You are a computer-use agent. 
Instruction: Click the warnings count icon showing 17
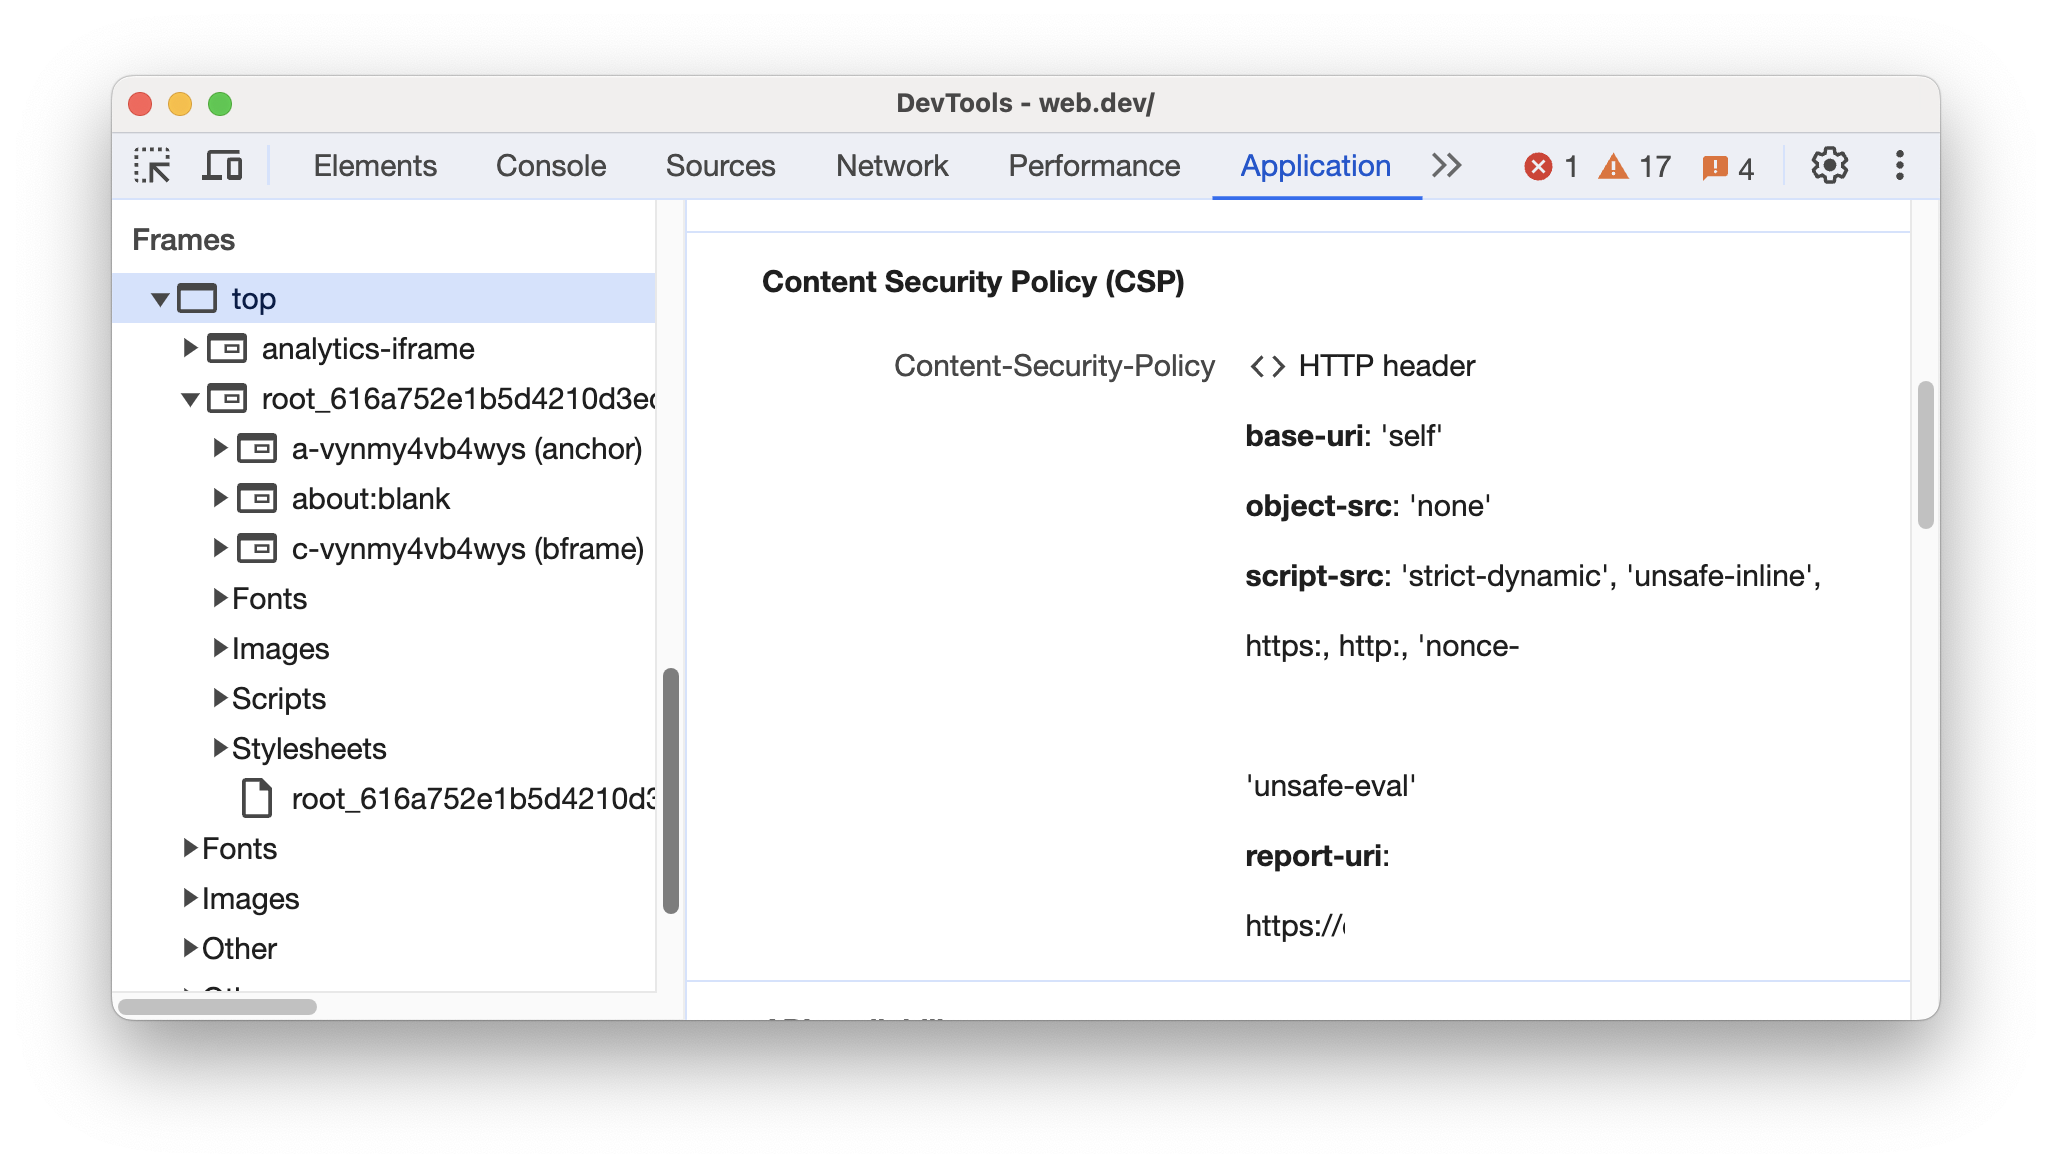[1628, 165]
